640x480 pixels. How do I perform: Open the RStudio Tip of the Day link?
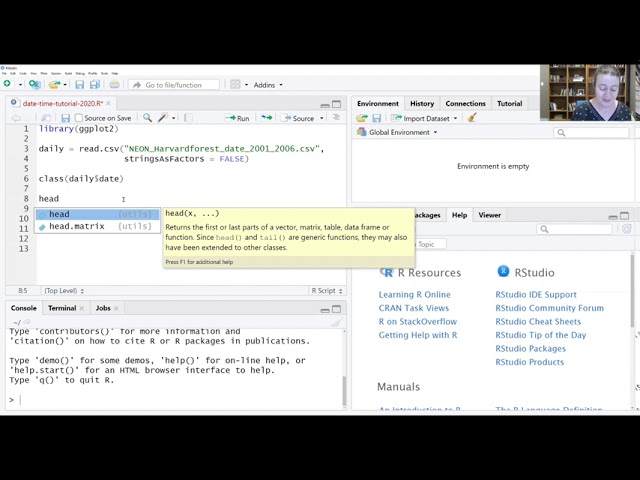pos(540,335)
